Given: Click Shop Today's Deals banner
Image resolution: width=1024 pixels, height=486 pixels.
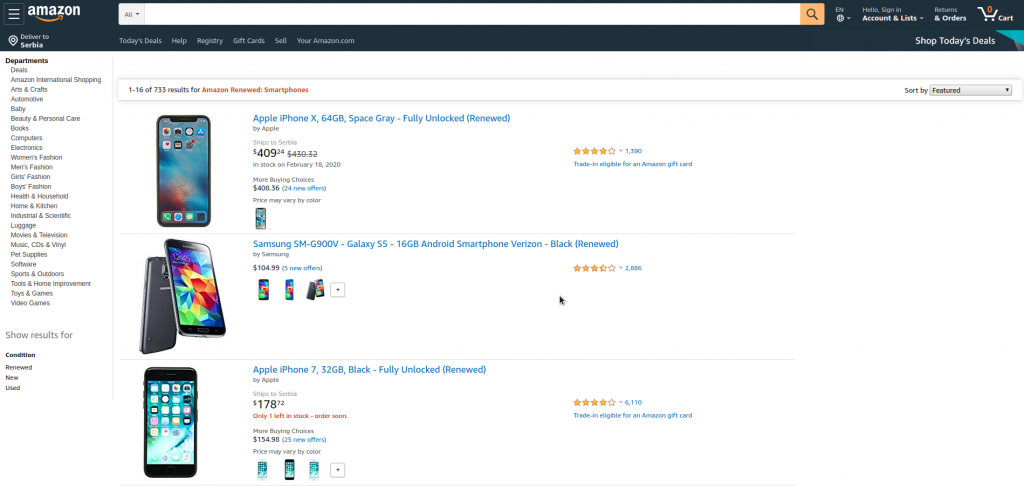Looking at the screenshot, I should tap(955, 40).
